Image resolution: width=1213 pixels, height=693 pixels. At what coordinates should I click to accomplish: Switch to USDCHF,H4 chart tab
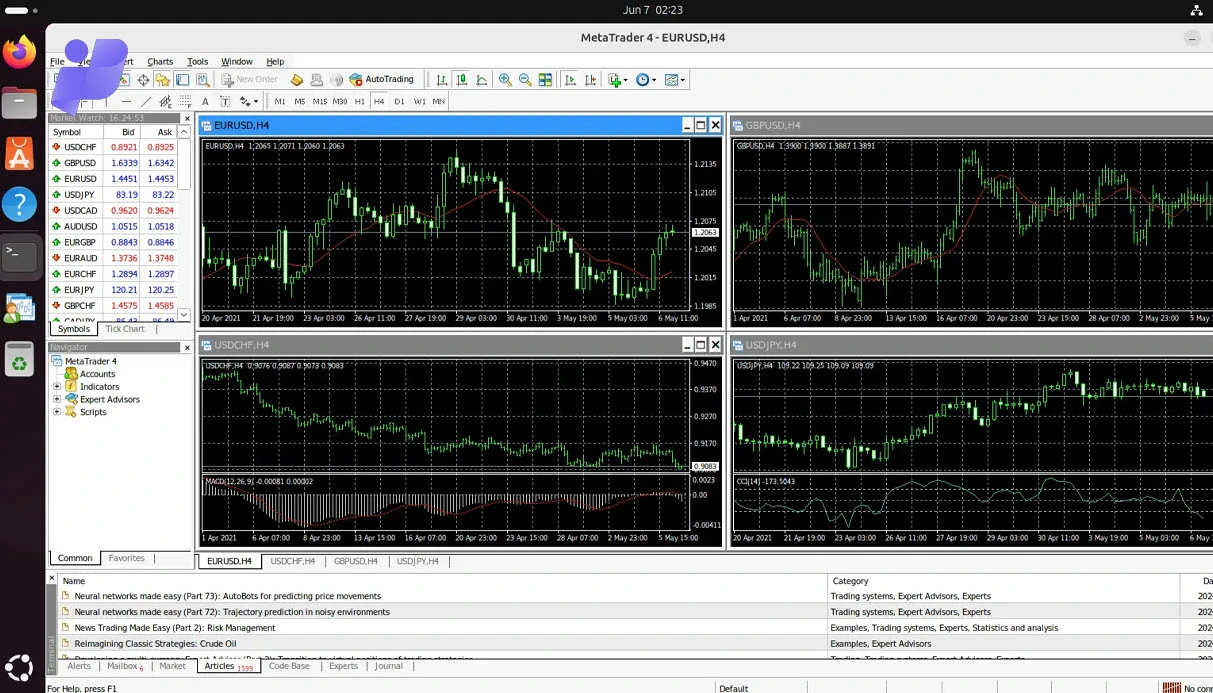click(x=293, y=561)
